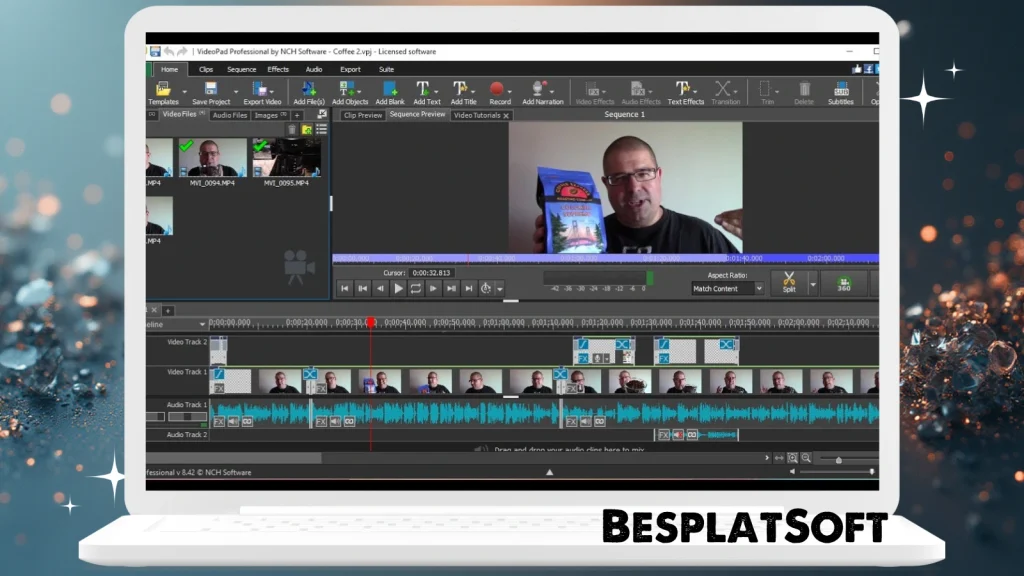Toggle loop playback in preview controls
This screenshot has height=576, width=1024.
tap(416, 288)
